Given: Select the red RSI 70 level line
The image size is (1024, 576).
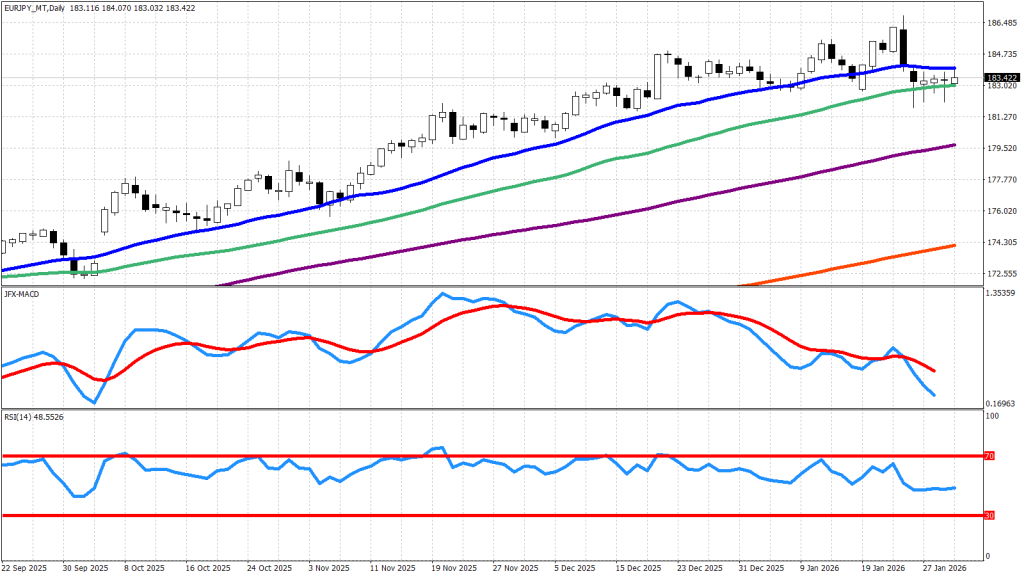Looking at the screenshot, I should [300, 456].
